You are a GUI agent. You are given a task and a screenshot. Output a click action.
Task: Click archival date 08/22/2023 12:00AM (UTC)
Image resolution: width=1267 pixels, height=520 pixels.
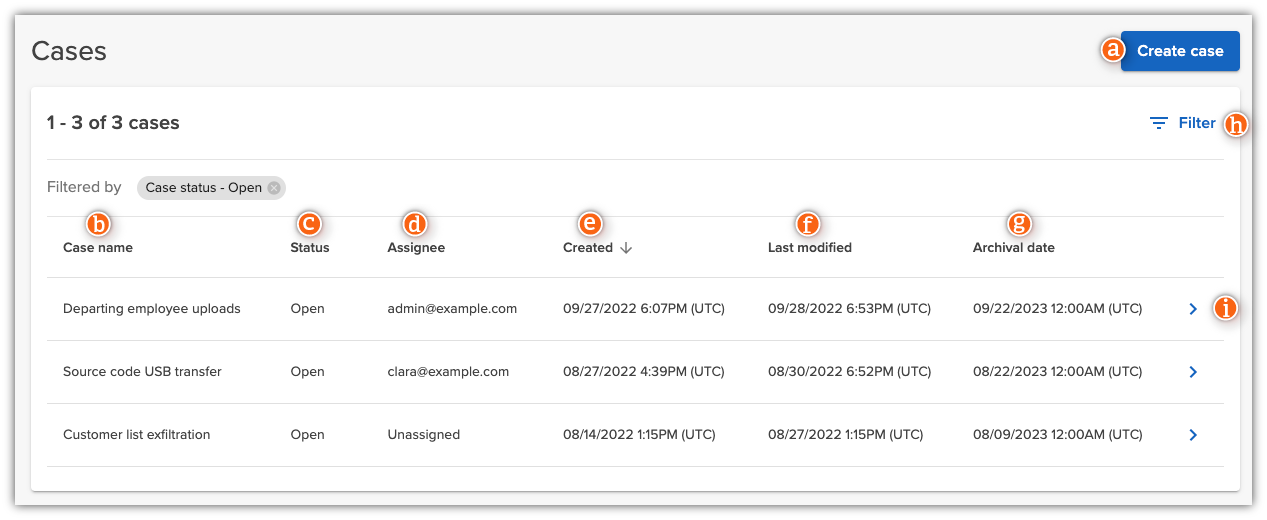[x=1058, y=372]
